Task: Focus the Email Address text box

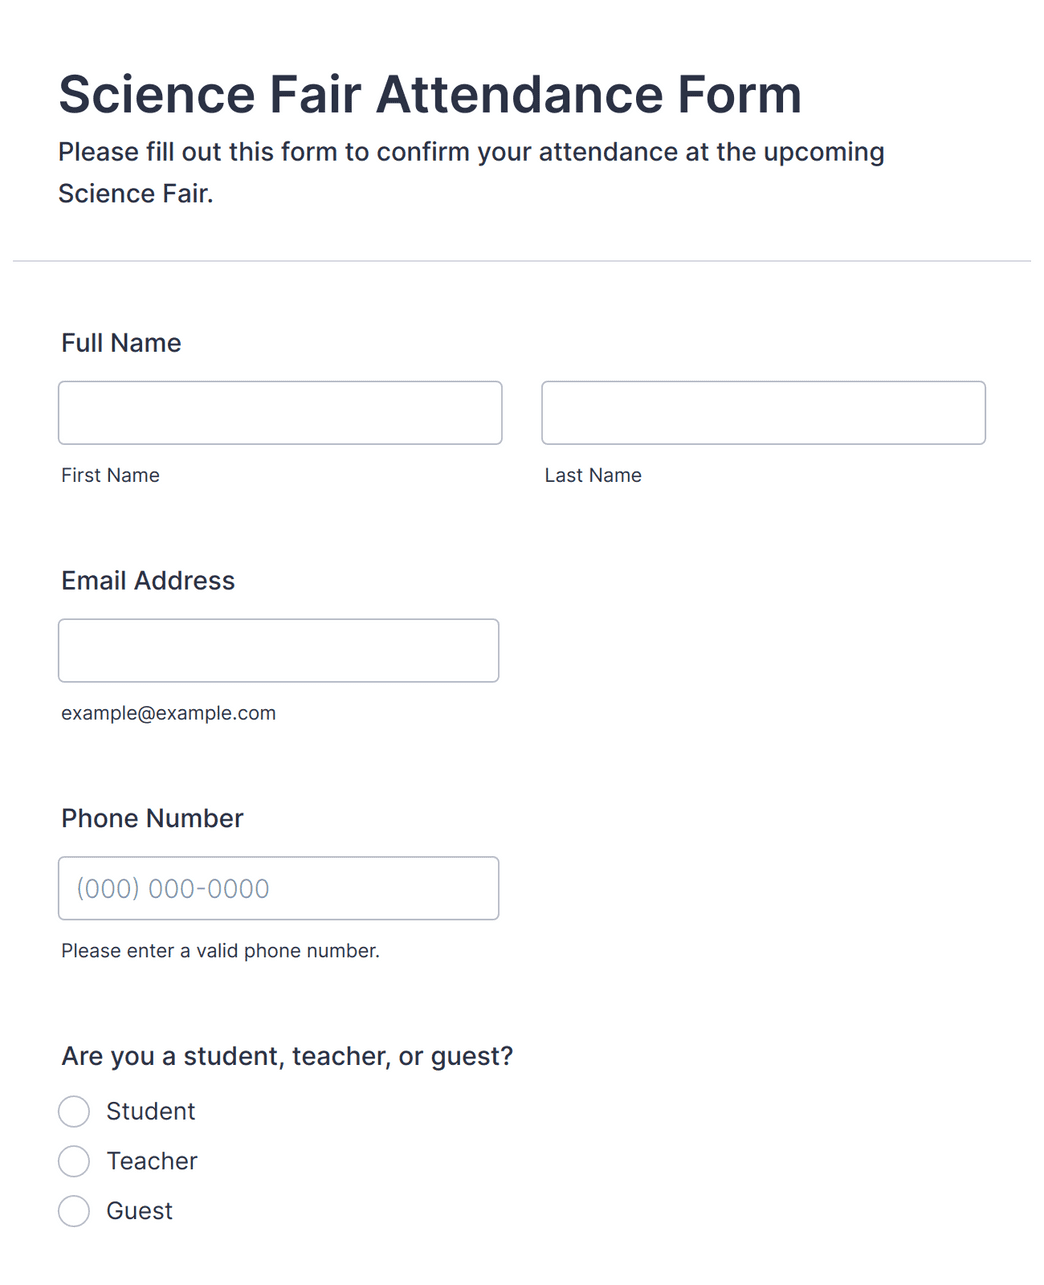Action: 278,651
